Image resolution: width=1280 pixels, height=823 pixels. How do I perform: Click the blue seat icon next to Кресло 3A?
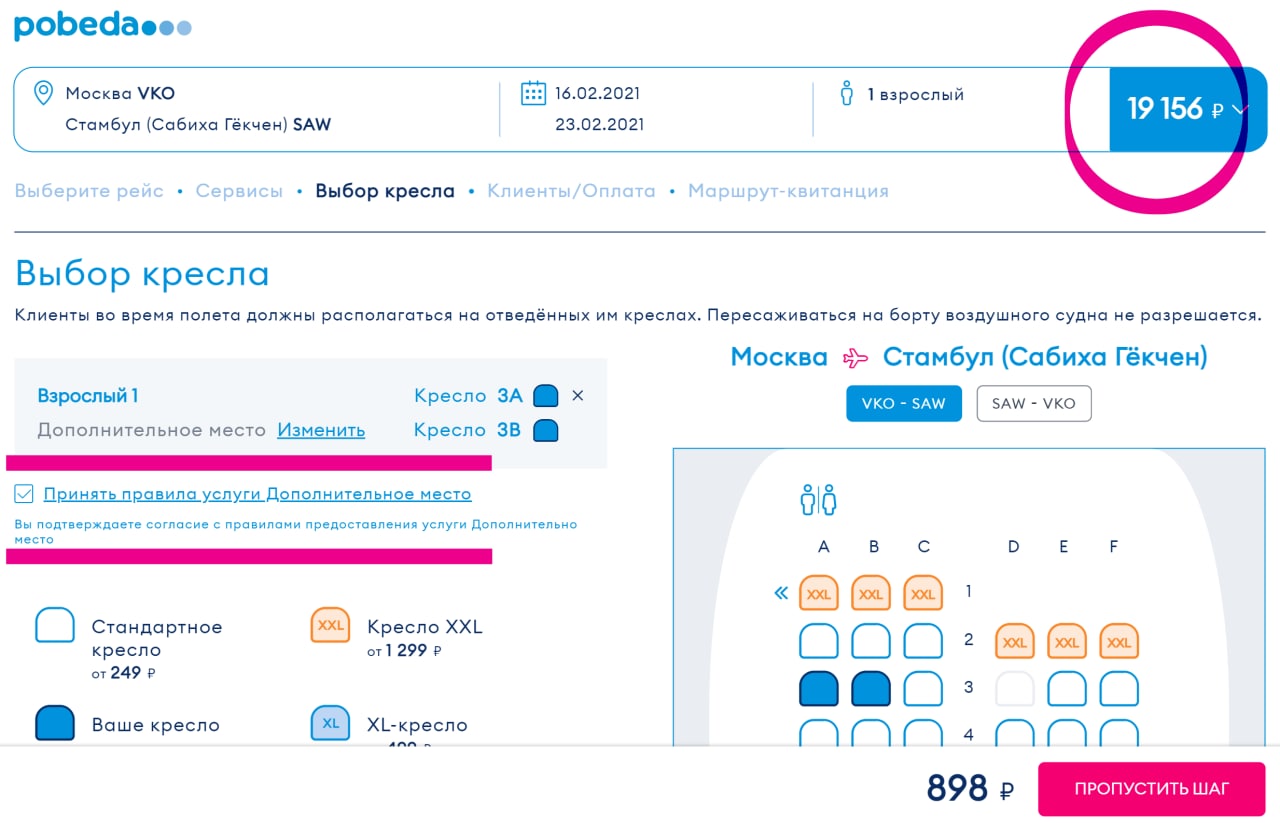(545, 396)
